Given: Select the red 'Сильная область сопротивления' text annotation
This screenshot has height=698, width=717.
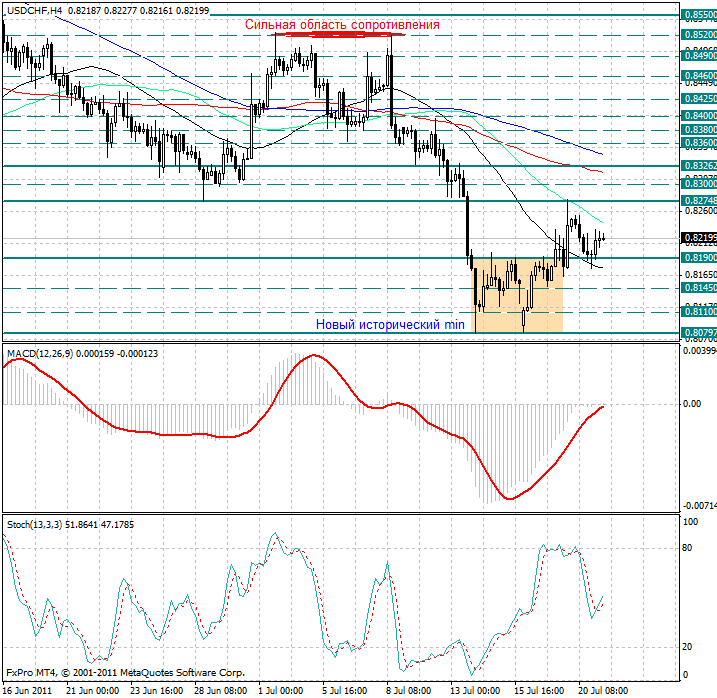Looking at the screenshot, I should [x=341, y=24].
